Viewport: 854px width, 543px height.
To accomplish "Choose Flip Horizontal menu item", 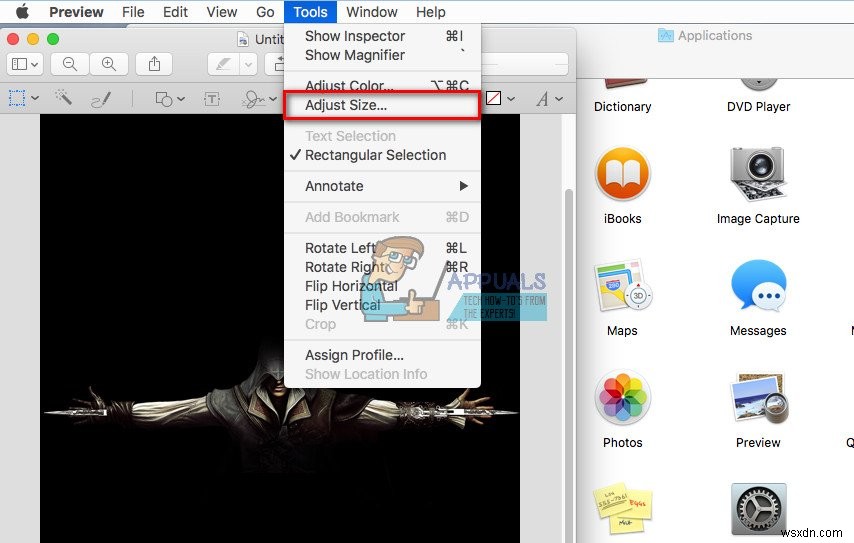I will click(382, 286).
